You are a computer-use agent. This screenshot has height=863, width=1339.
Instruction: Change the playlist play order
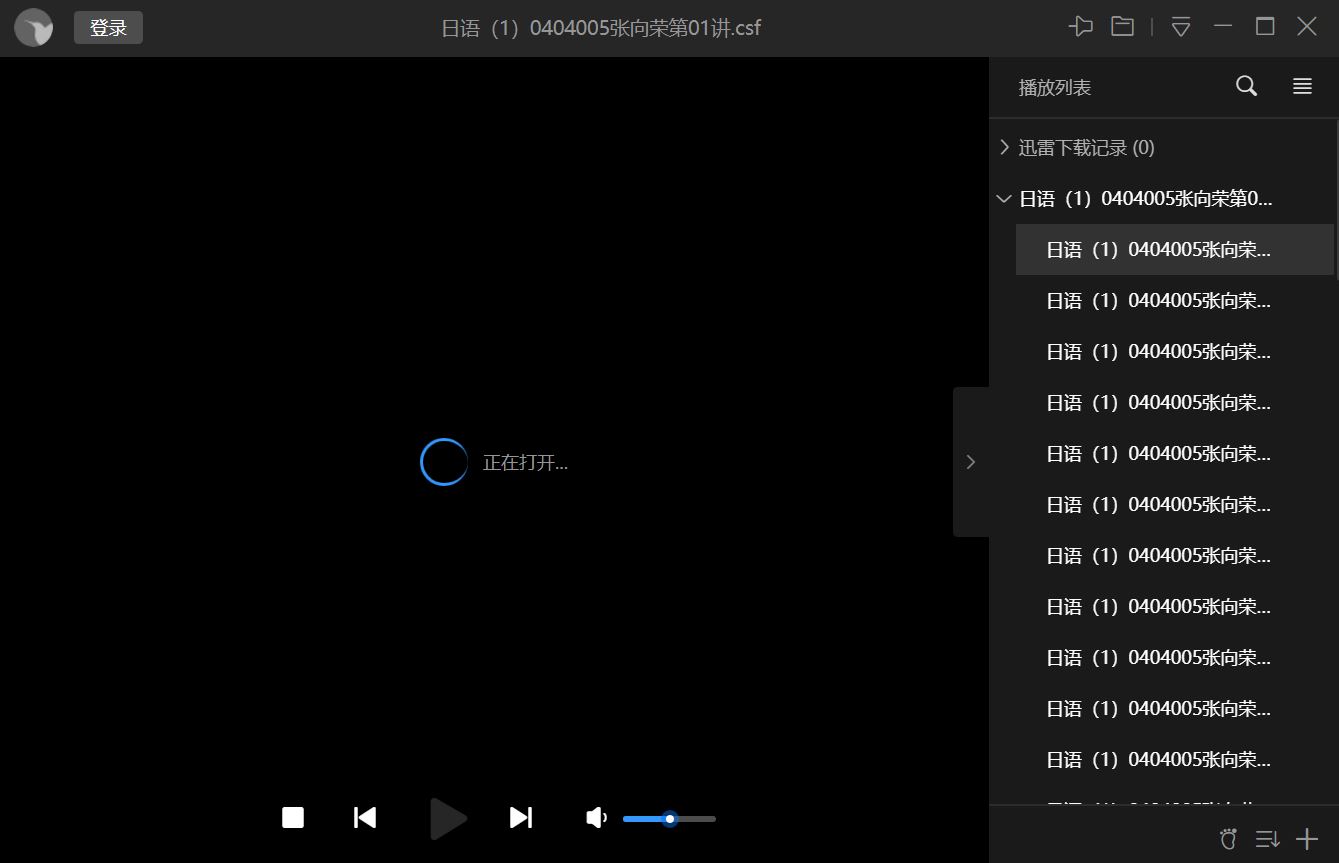pos(1267,839)
